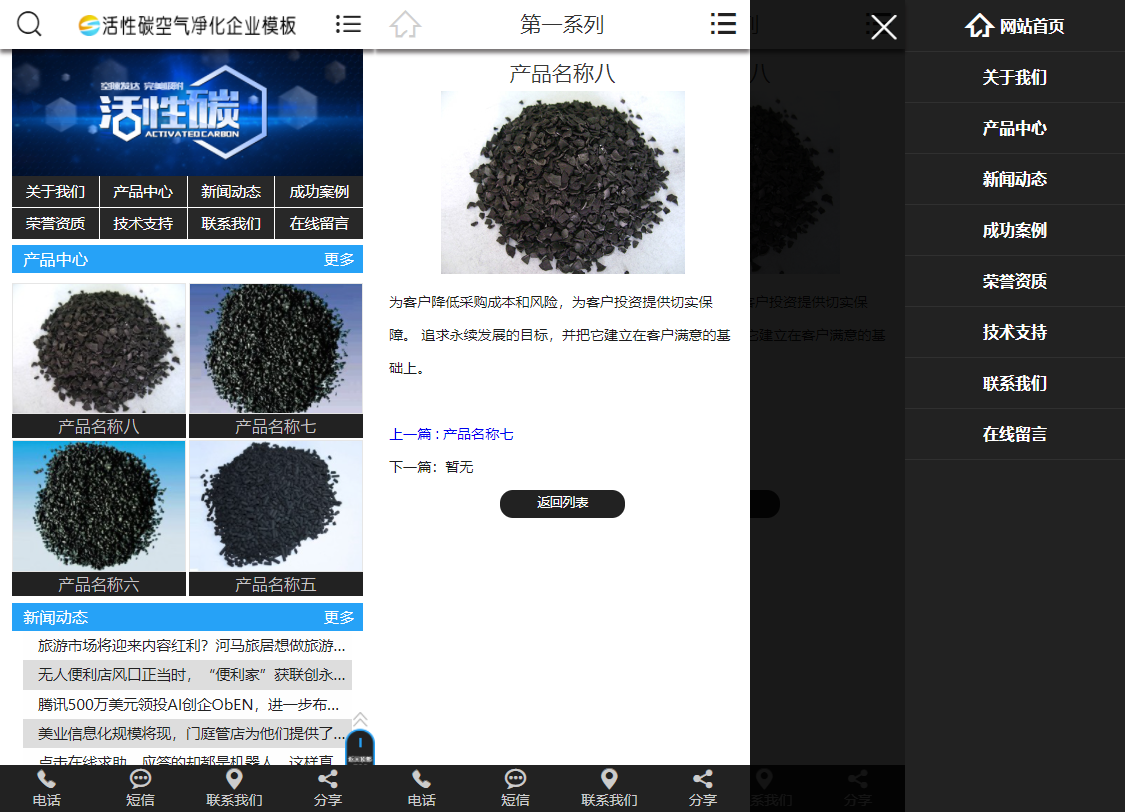Click the 第一系列 header title
The image size is (1125, 812).
[x=562, y=24]
